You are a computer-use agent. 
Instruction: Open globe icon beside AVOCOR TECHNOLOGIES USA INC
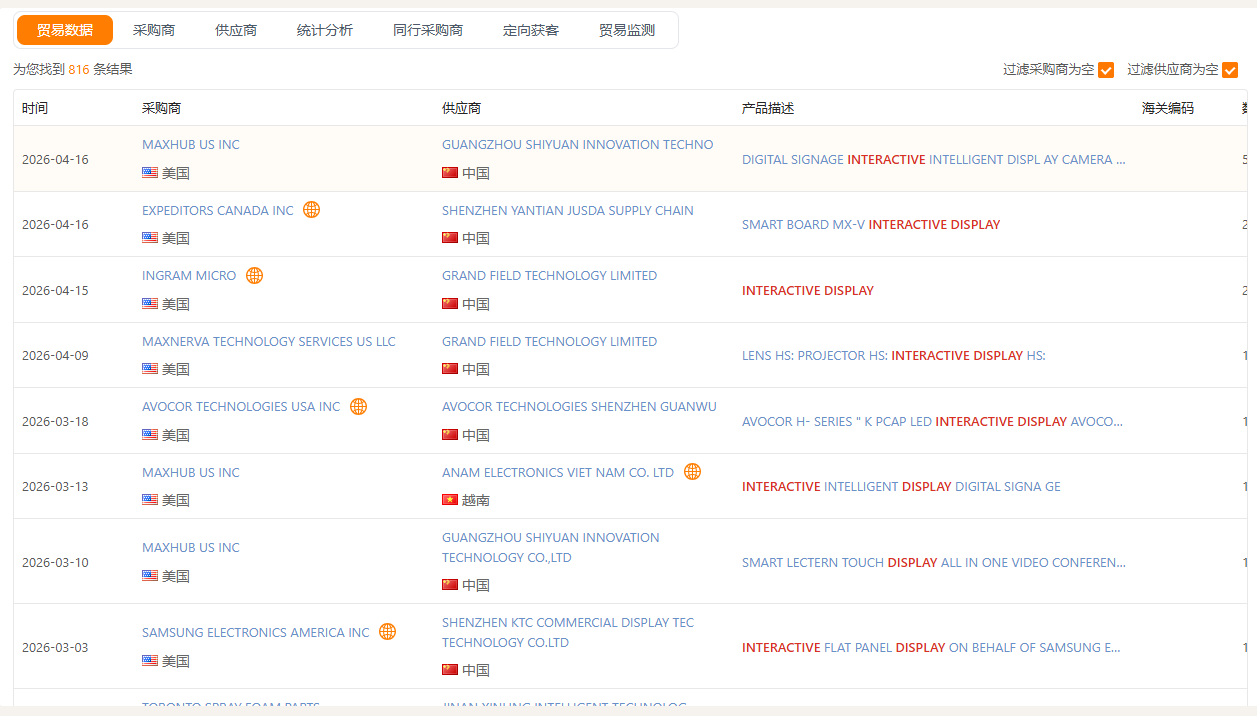pos(359,407)
